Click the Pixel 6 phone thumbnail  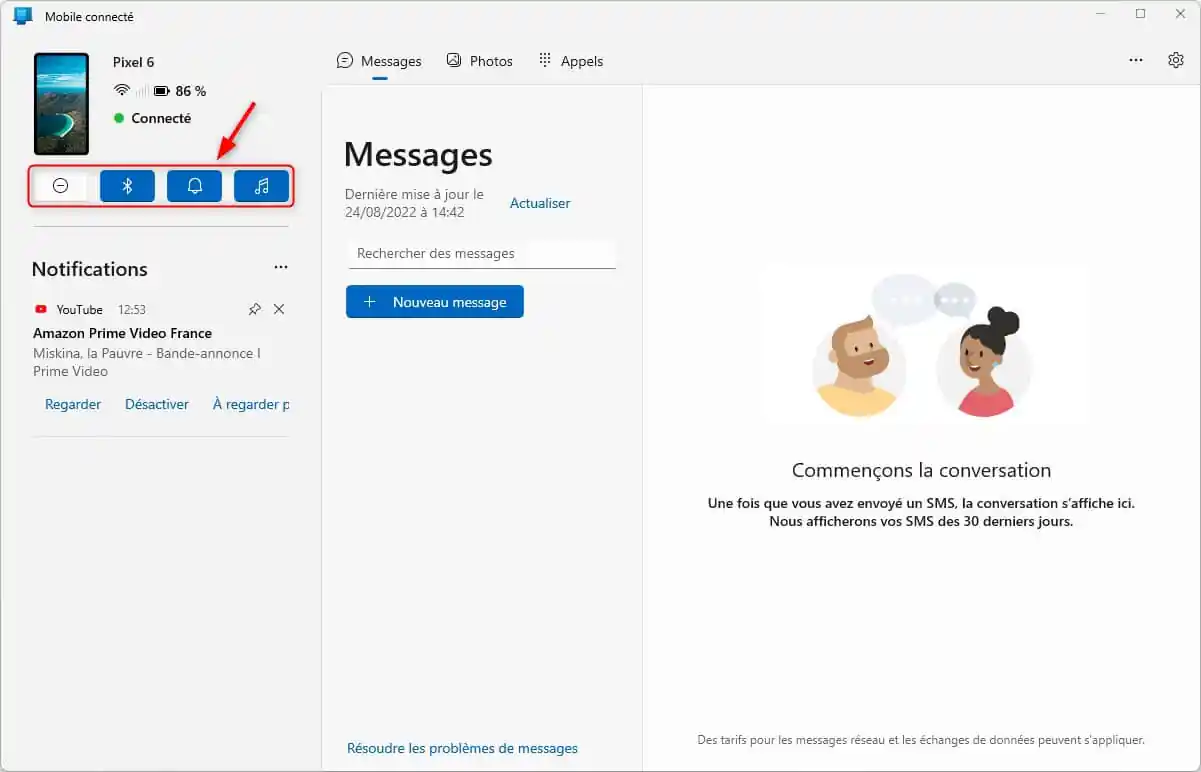[x=61, y=104]
